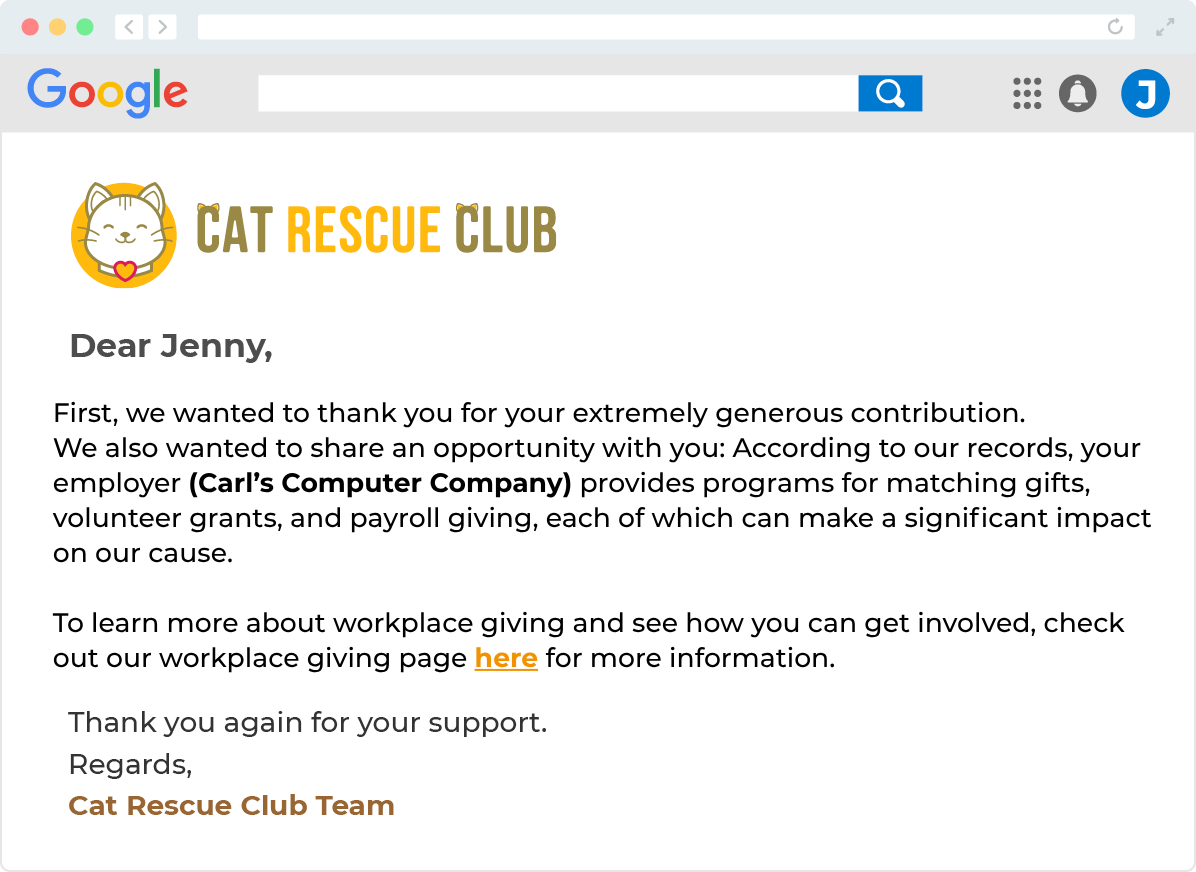The height and width of the screenshot is (872, 1196).
Task: Click the Dear Jenny greeting
Action: [x=171, y=346]
